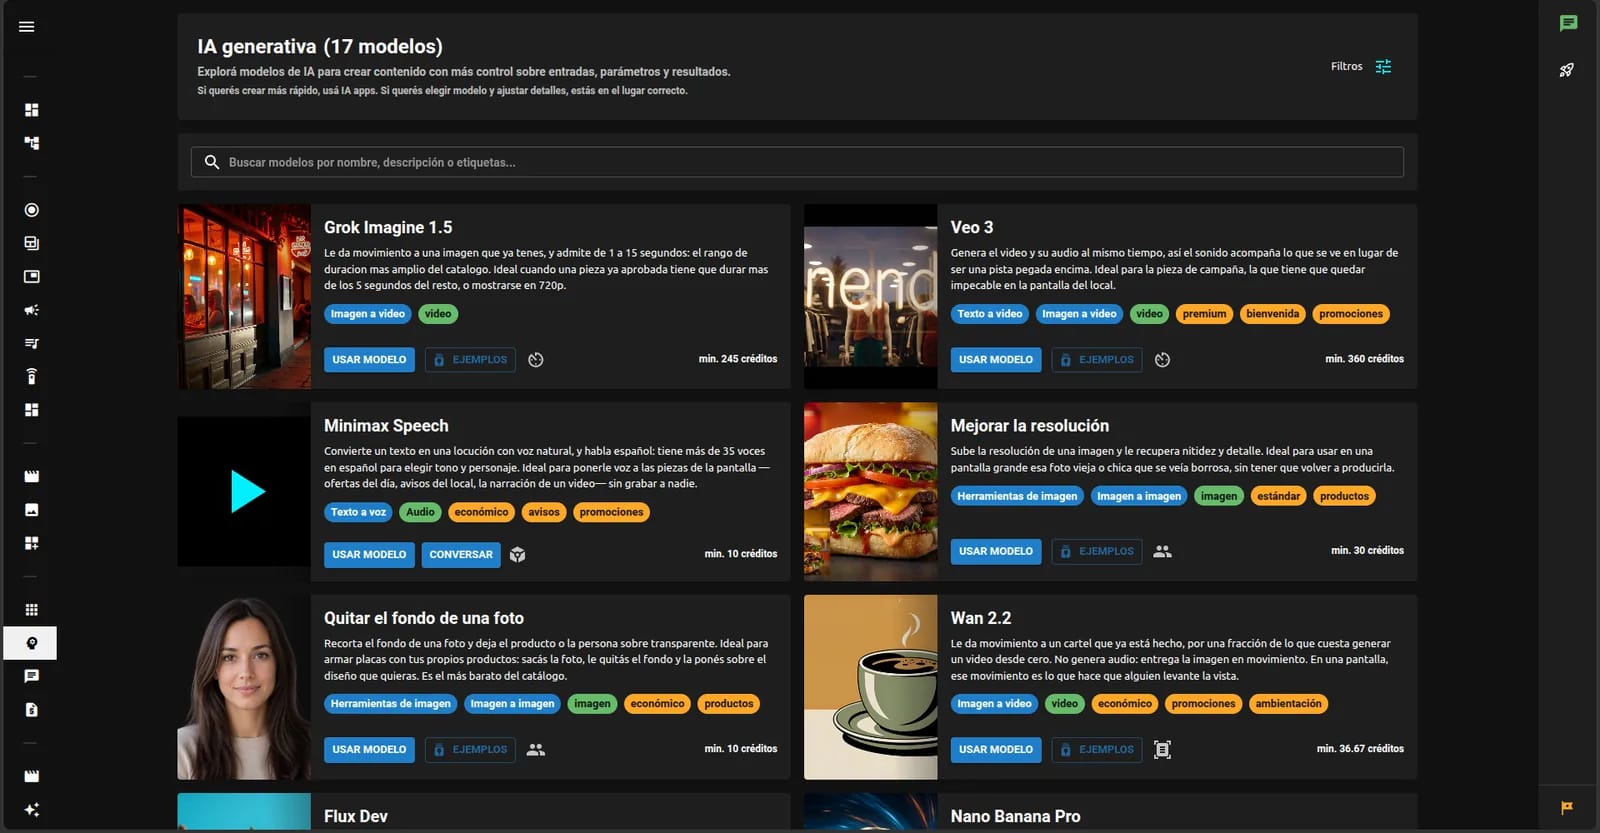Click the frame icon on the Wan 2.2 card
This screenshot has height=833, width=1600.
(x=1162, y=750)
